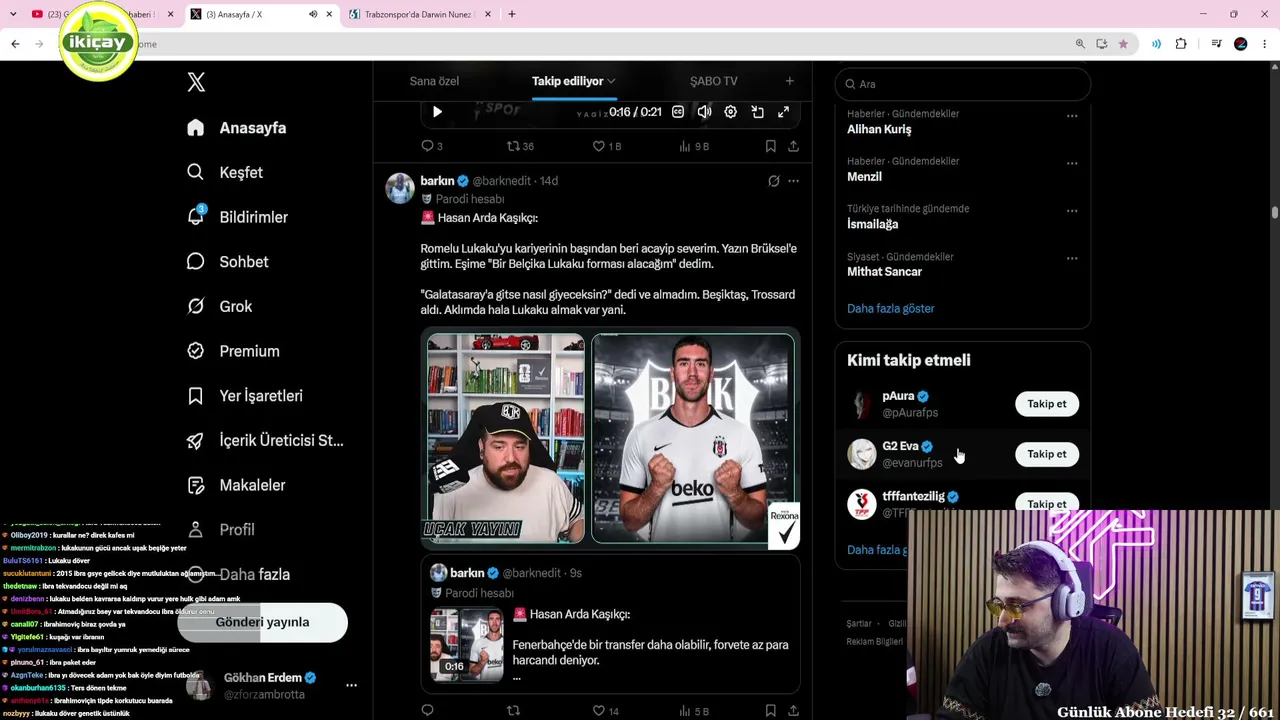Image resolution: width=1280 pixels, height=720 pixels.
Task: Open Grok from the sidebar
Action: pos(219,306)
